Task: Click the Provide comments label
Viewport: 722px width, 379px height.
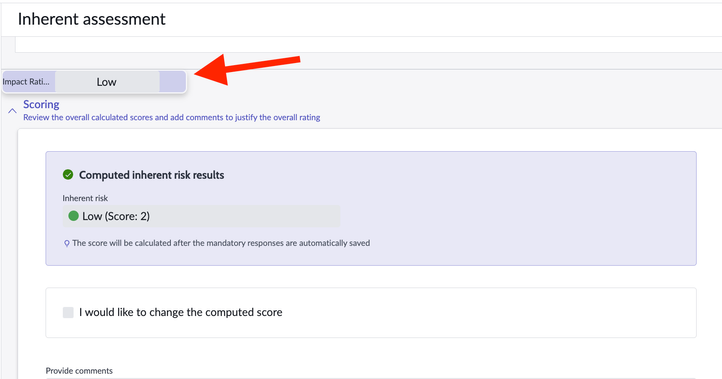Action: point(79,371)
